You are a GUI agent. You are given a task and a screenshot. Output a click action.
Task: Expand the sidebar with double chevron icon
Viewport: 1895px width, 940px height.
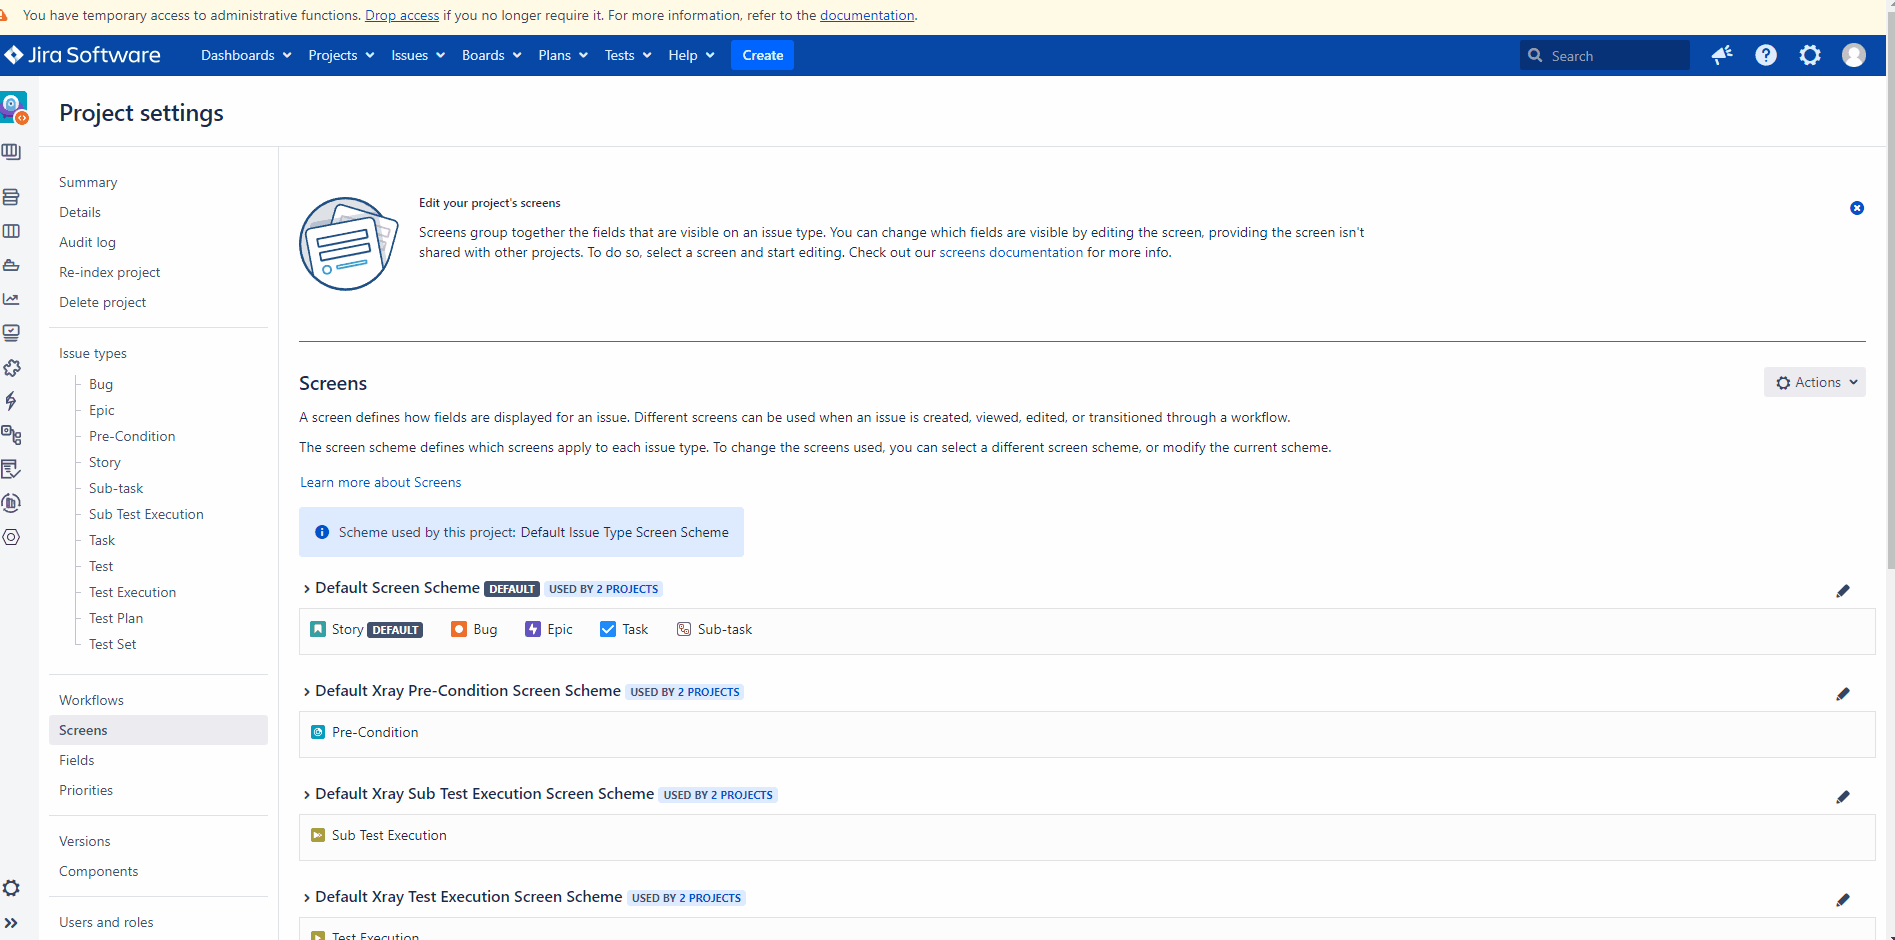11,923
